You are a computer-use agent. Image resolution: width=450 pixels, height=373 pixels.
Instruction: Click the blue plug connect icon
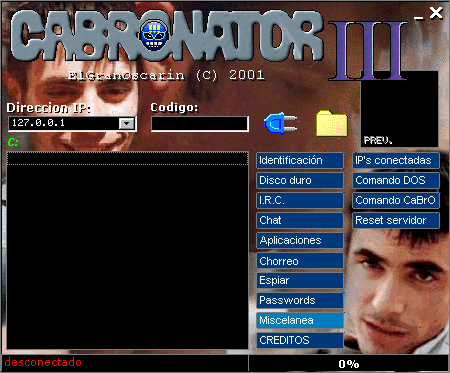coord(281,123)
